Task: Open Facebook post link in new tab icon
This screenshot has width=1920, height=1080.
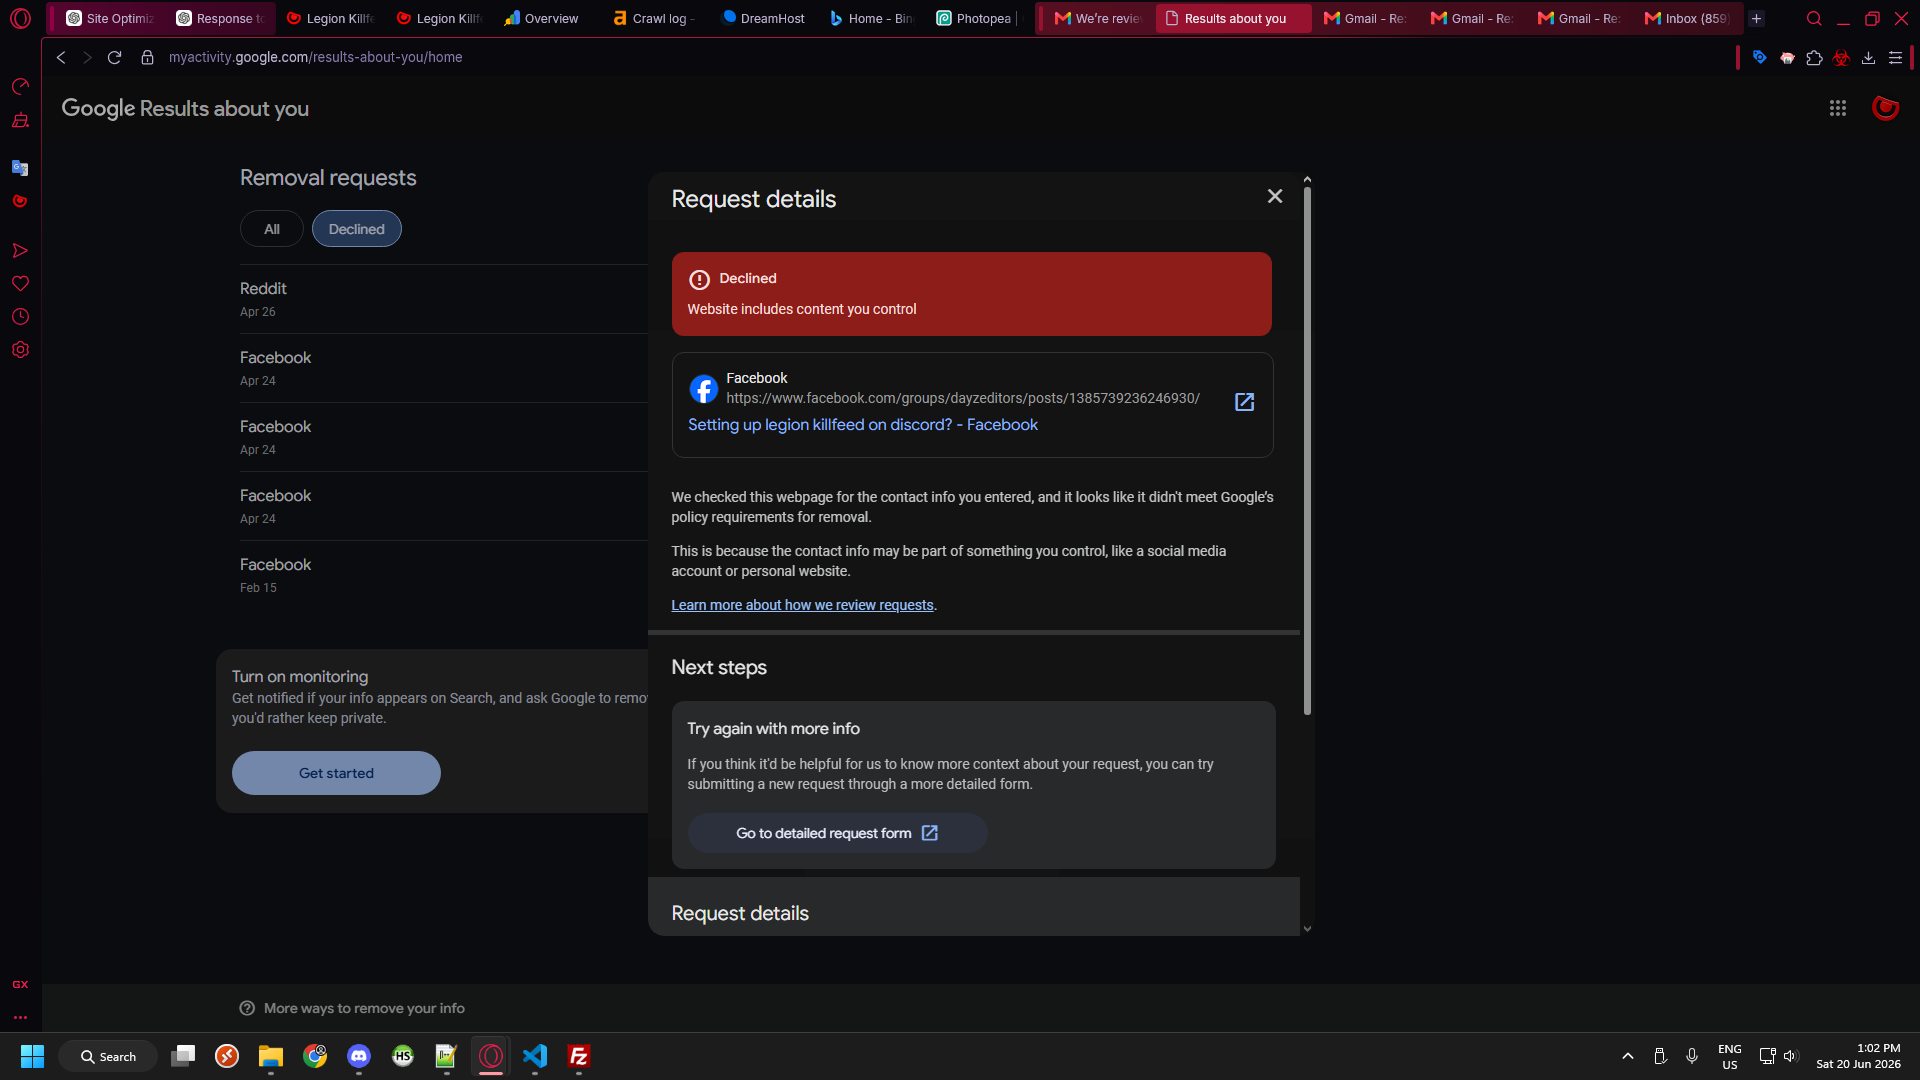Action: [1244, 402]
